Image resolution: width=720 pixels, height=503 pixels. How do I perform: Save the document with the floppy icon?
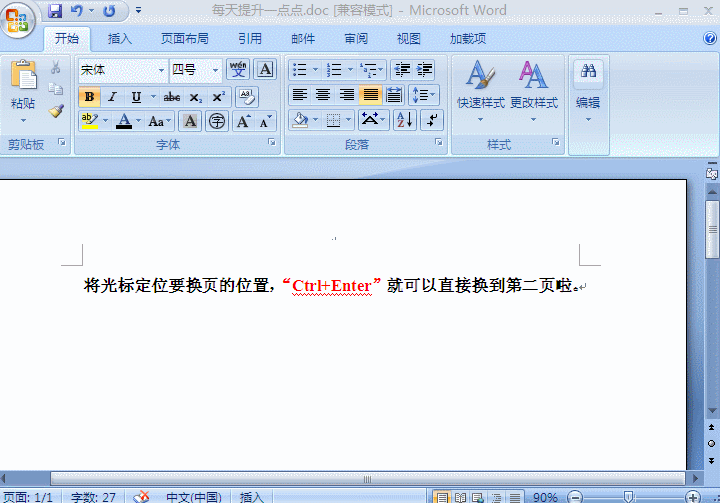click(x=55, y=11)
